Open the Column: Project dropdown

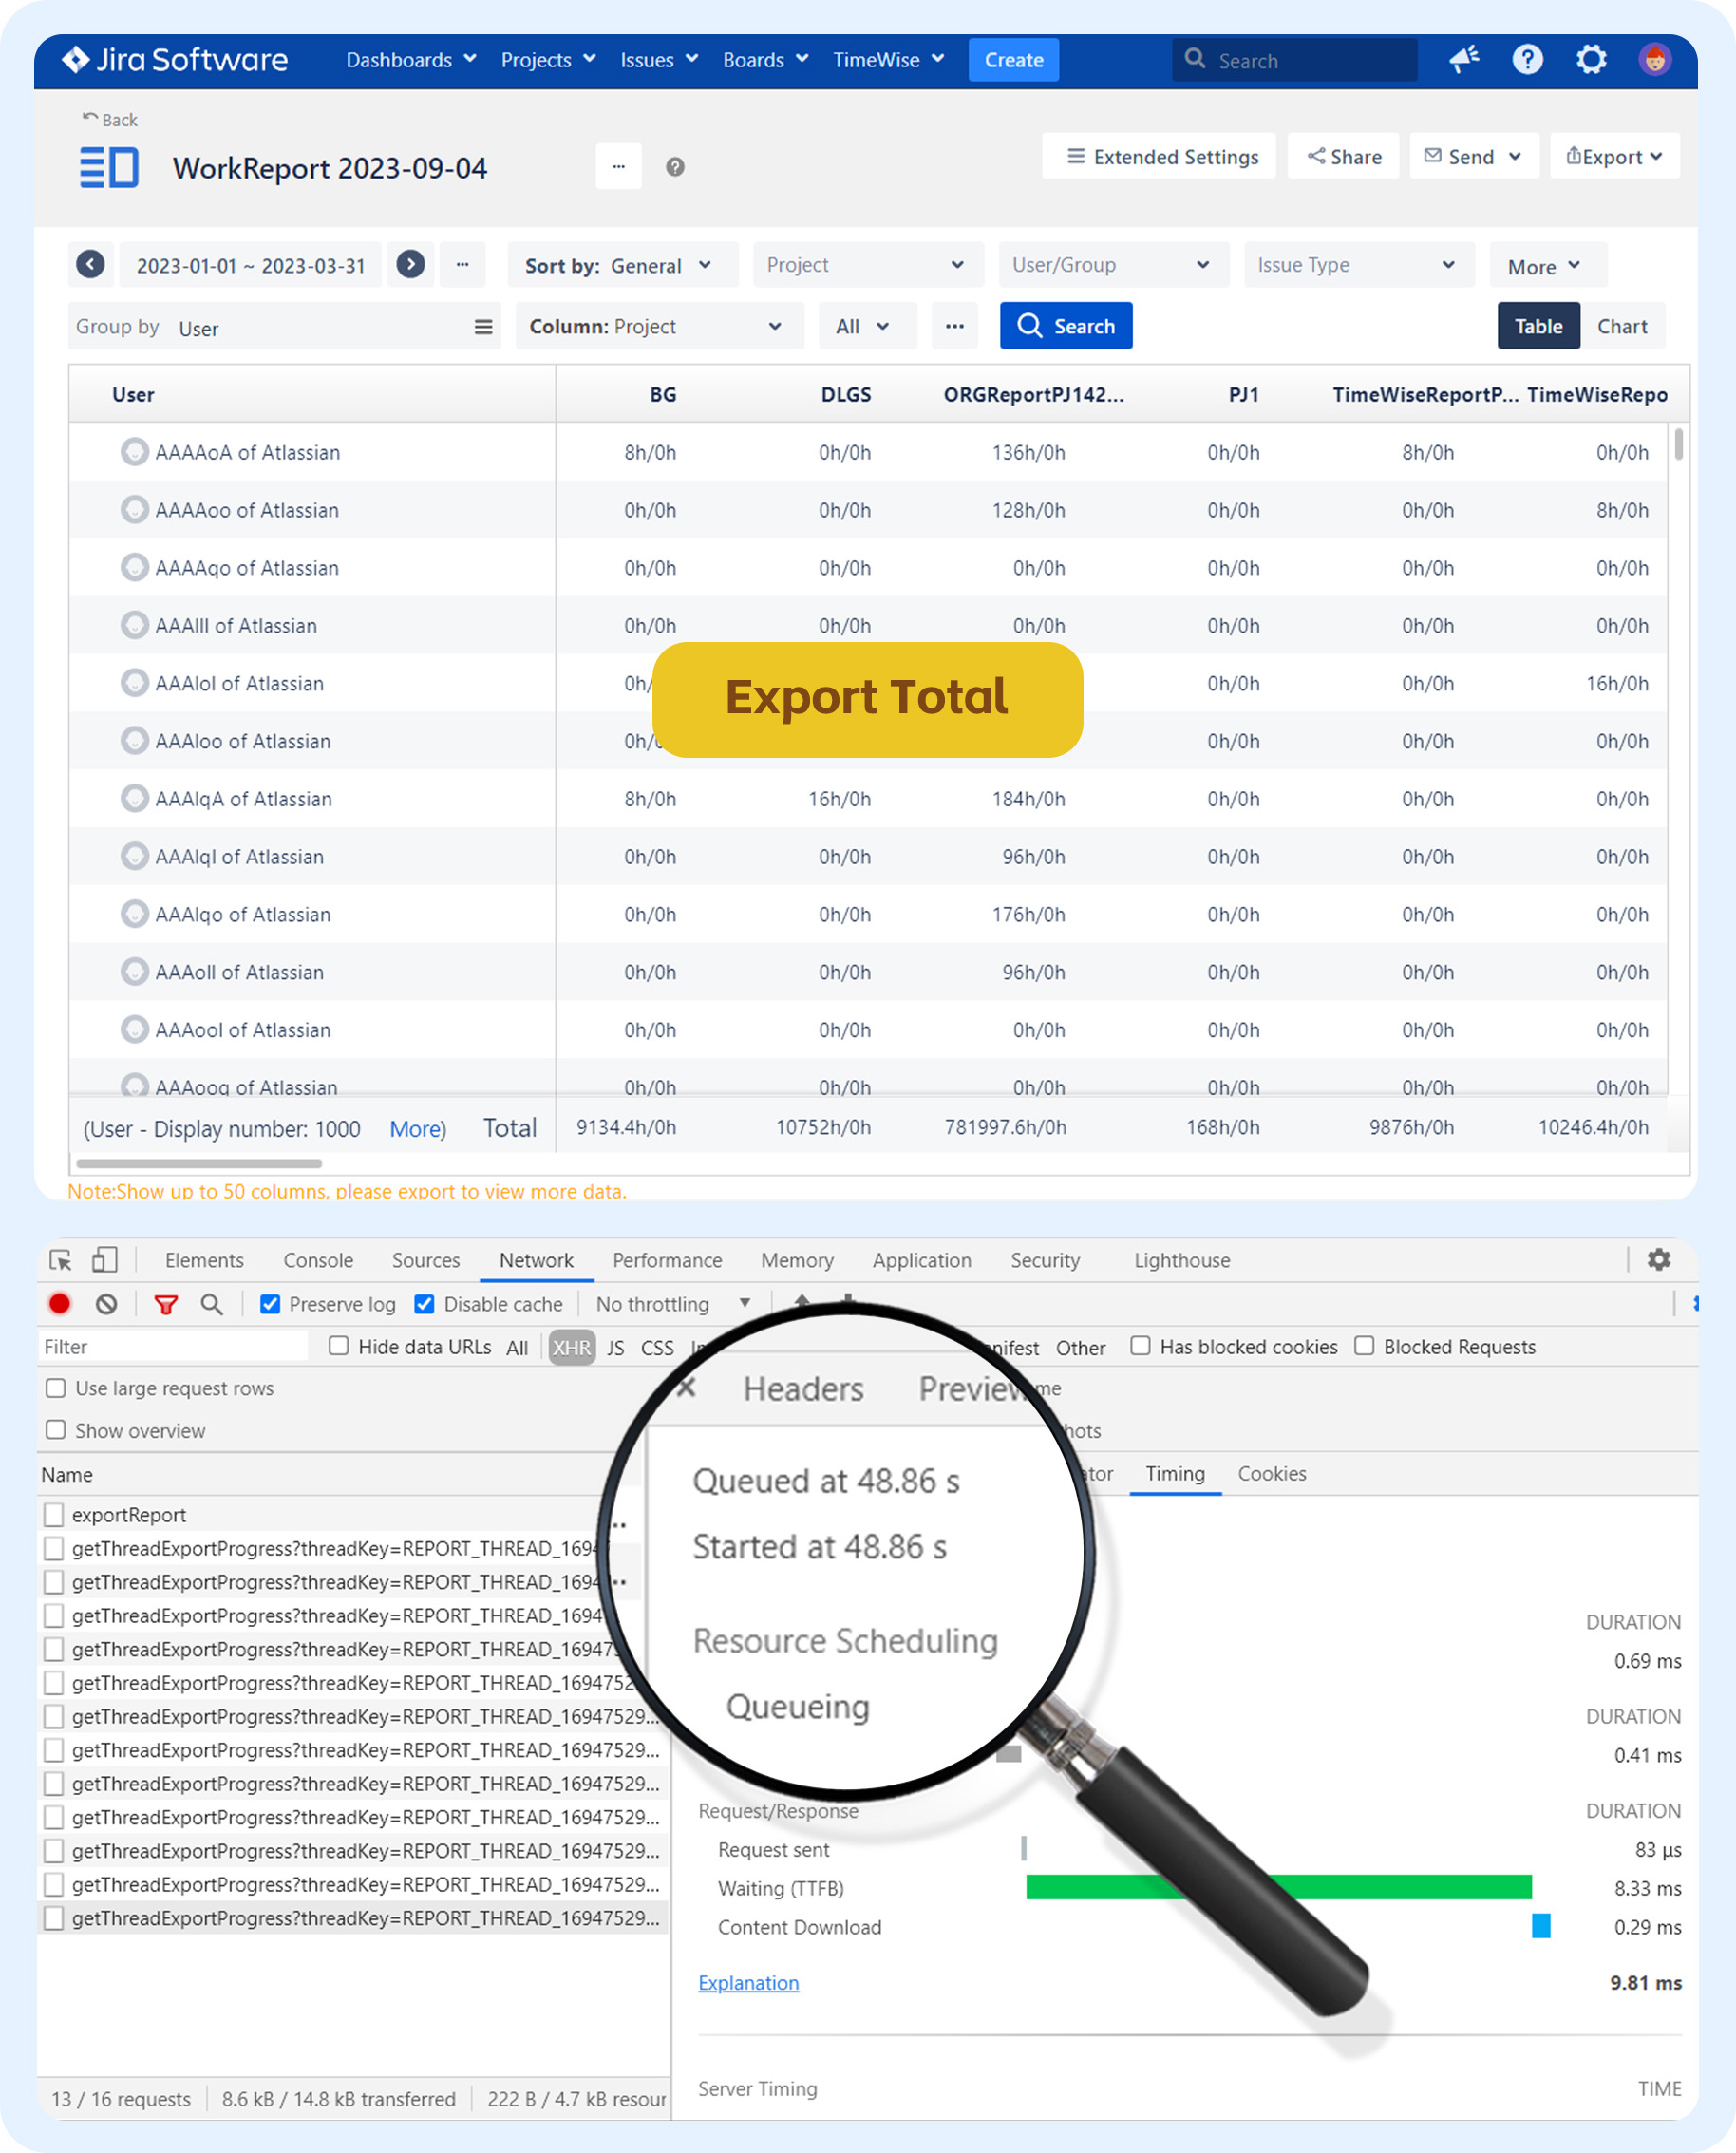click(x=659, y=326)
